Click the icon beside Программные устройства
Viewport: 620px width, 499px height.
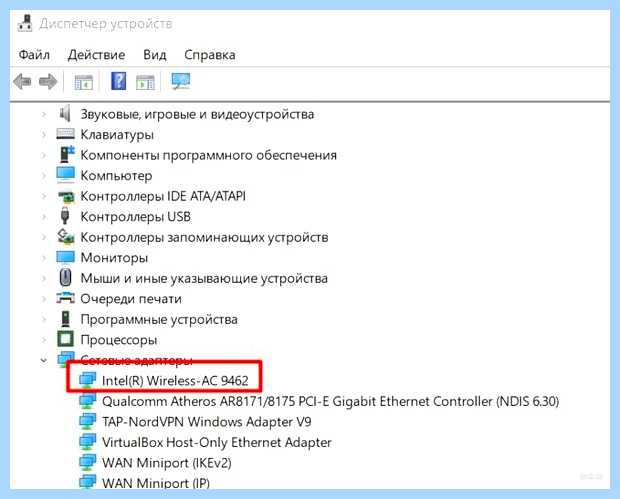(66, 319)
